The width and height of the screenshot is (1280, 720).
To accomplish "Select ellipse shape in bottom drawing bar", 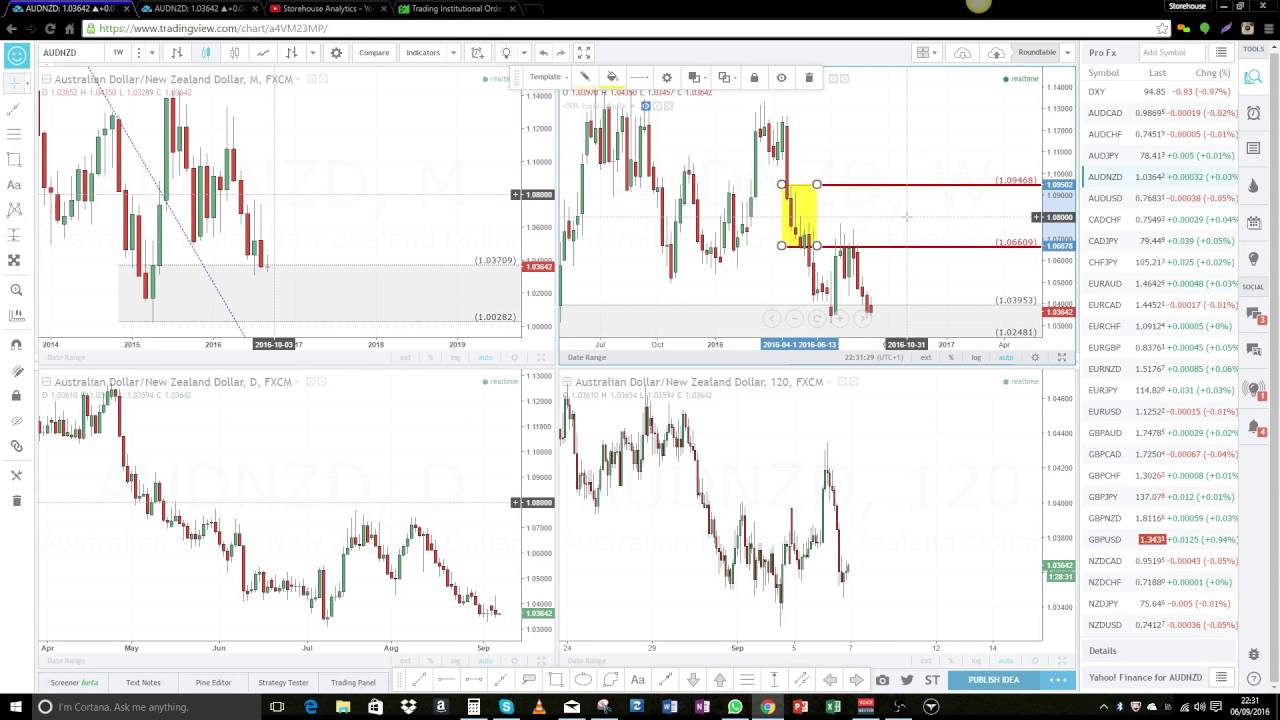I will pyautogui.click(x=583, y=680).
